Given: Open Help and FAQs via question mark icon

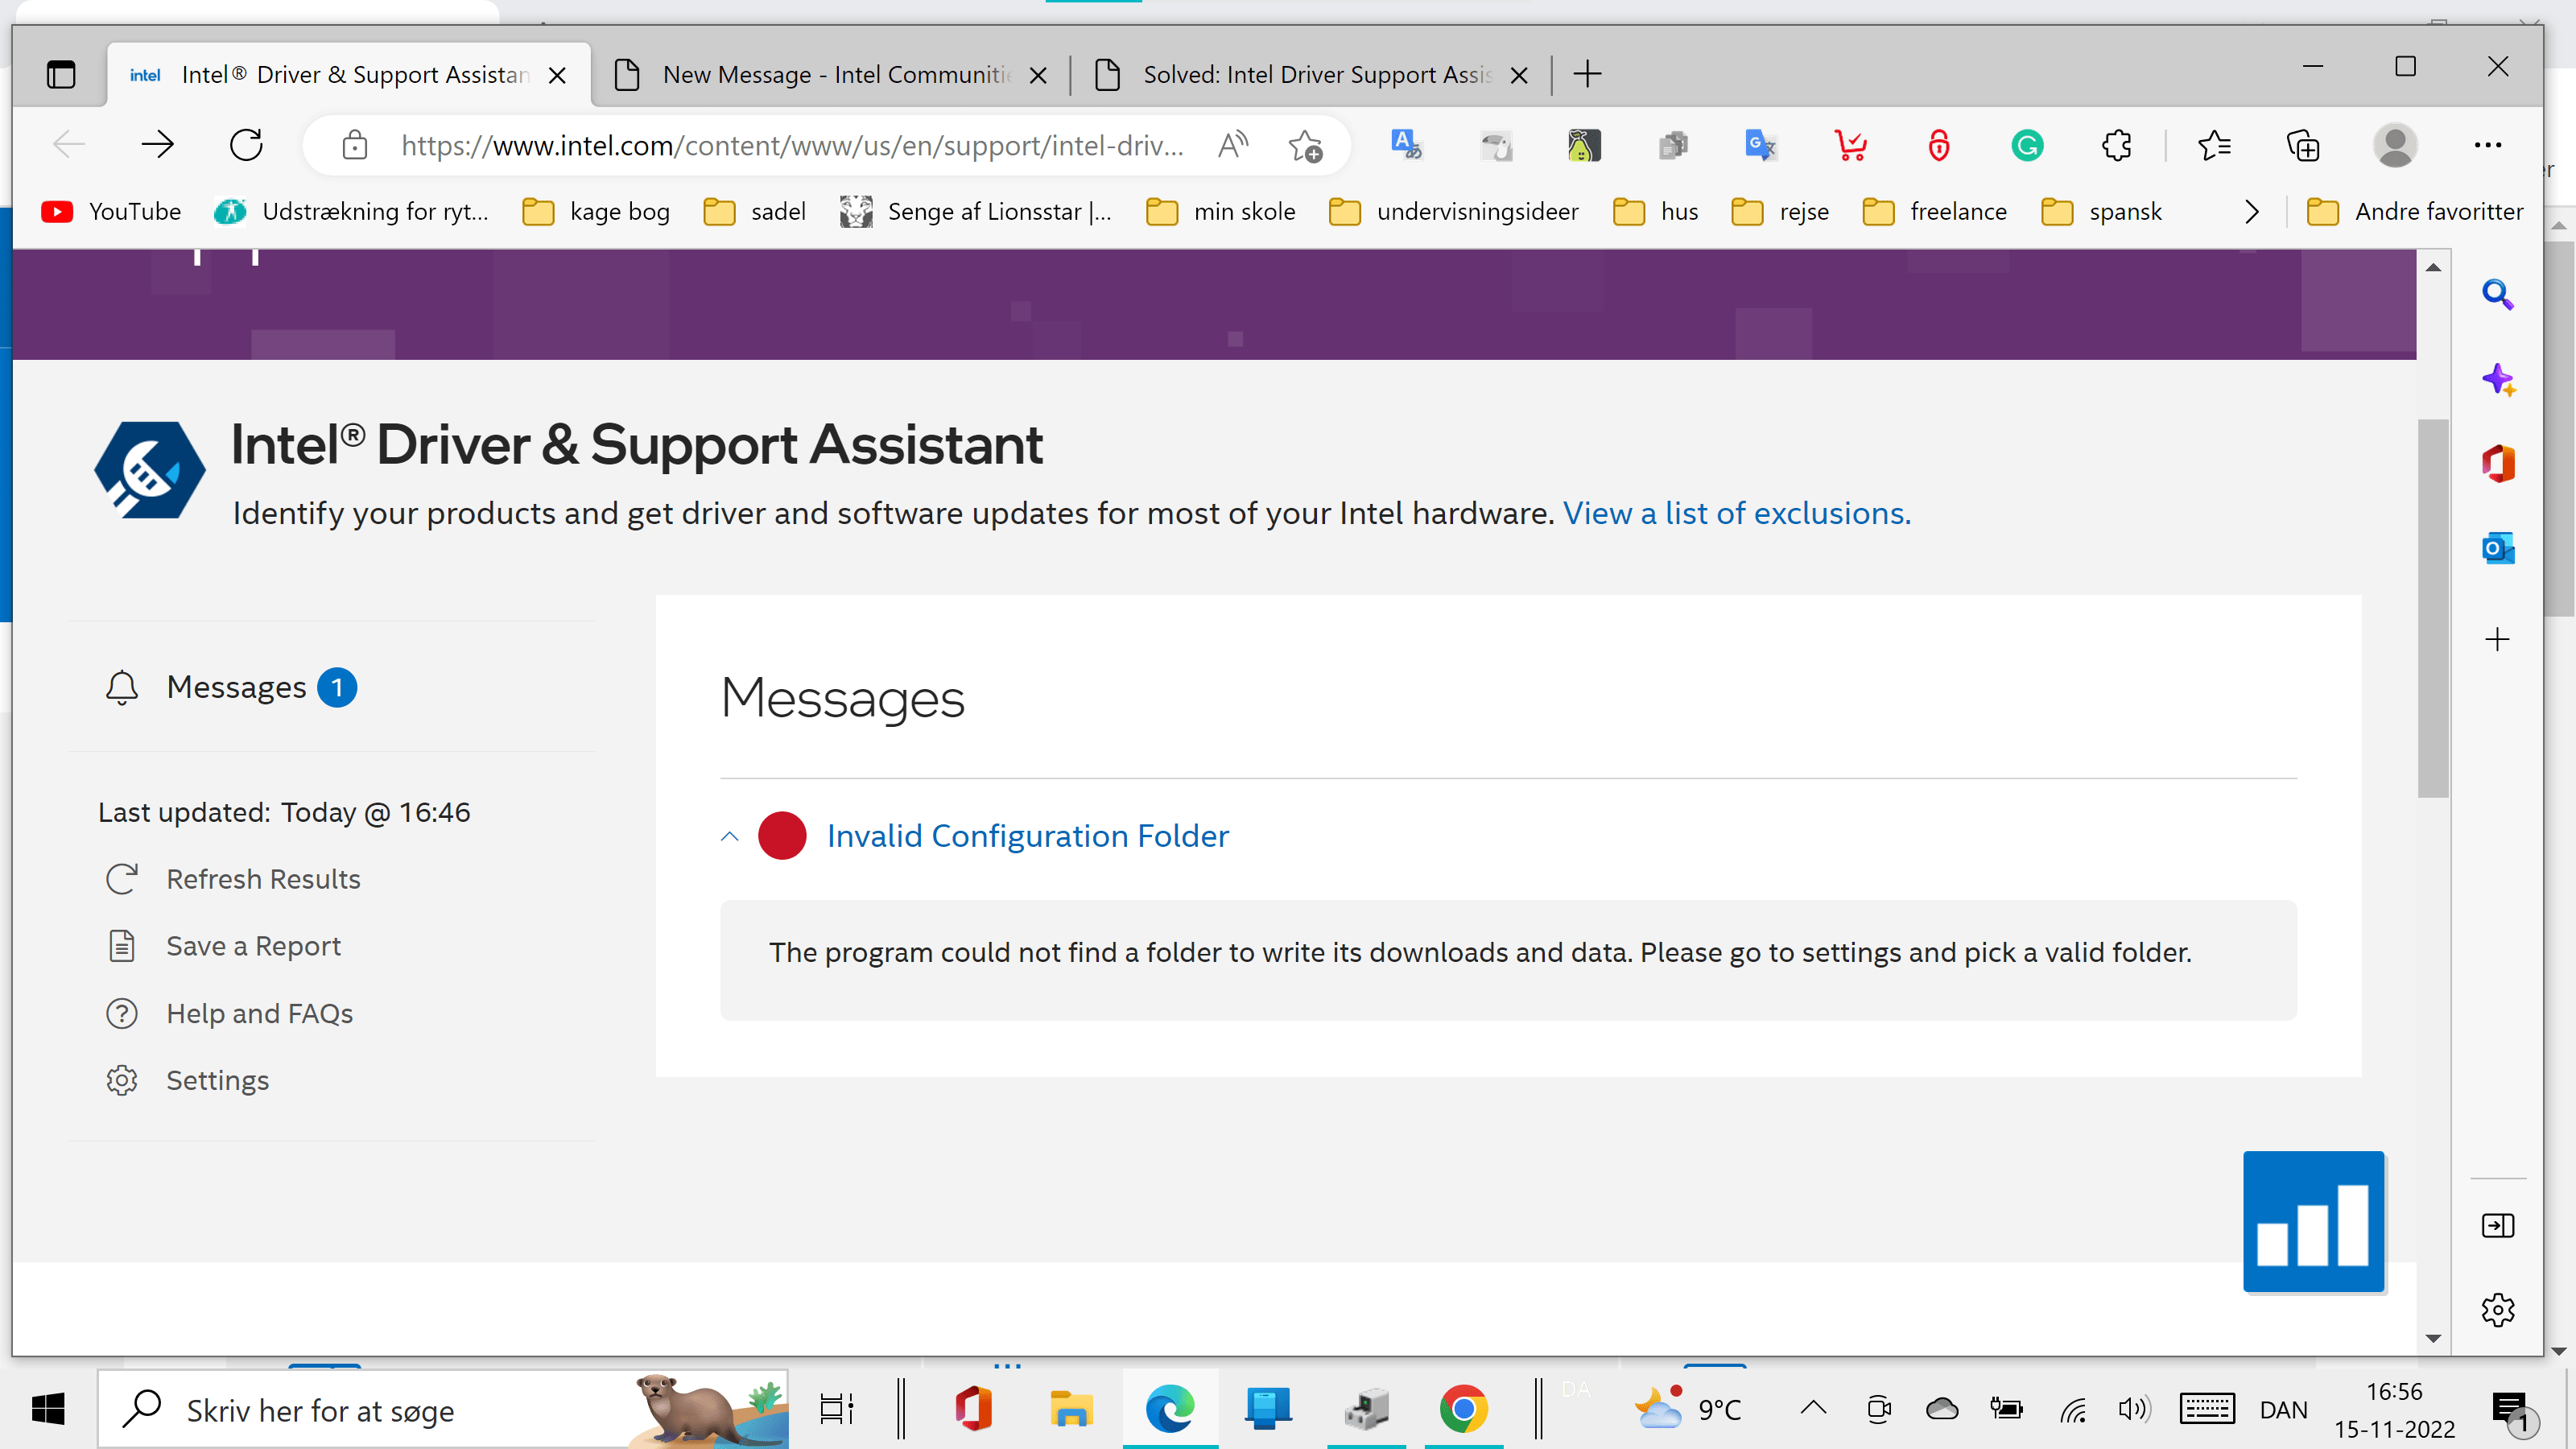Looking at the screenshot, I should point(122,1013).
